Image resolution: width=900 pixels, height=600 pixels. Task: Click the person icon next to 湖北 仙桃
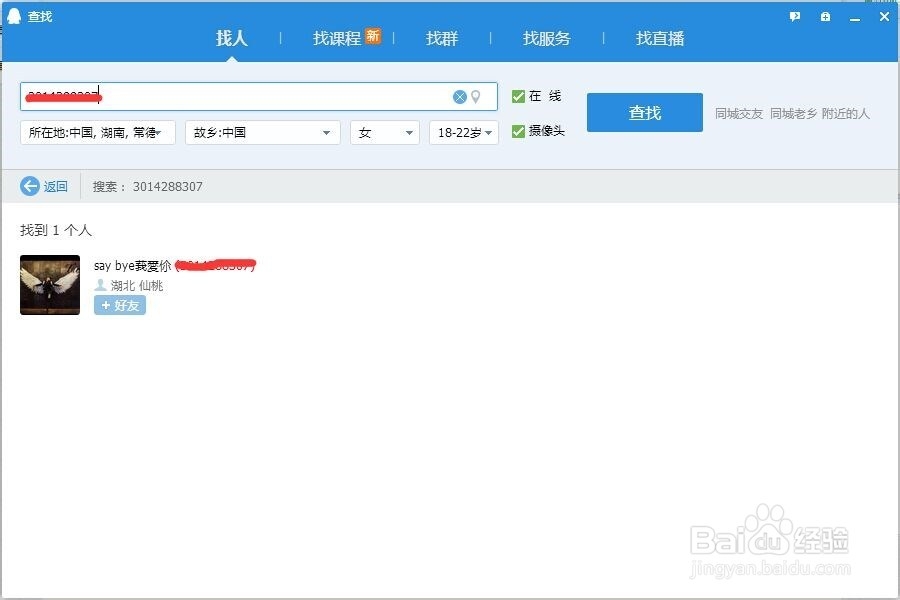click(100, 285)
